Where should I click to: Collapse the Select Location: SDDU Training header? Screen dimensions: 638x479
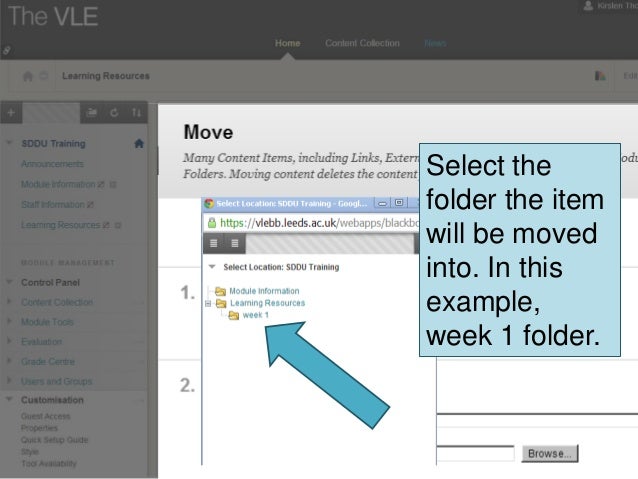pos(212,267)
